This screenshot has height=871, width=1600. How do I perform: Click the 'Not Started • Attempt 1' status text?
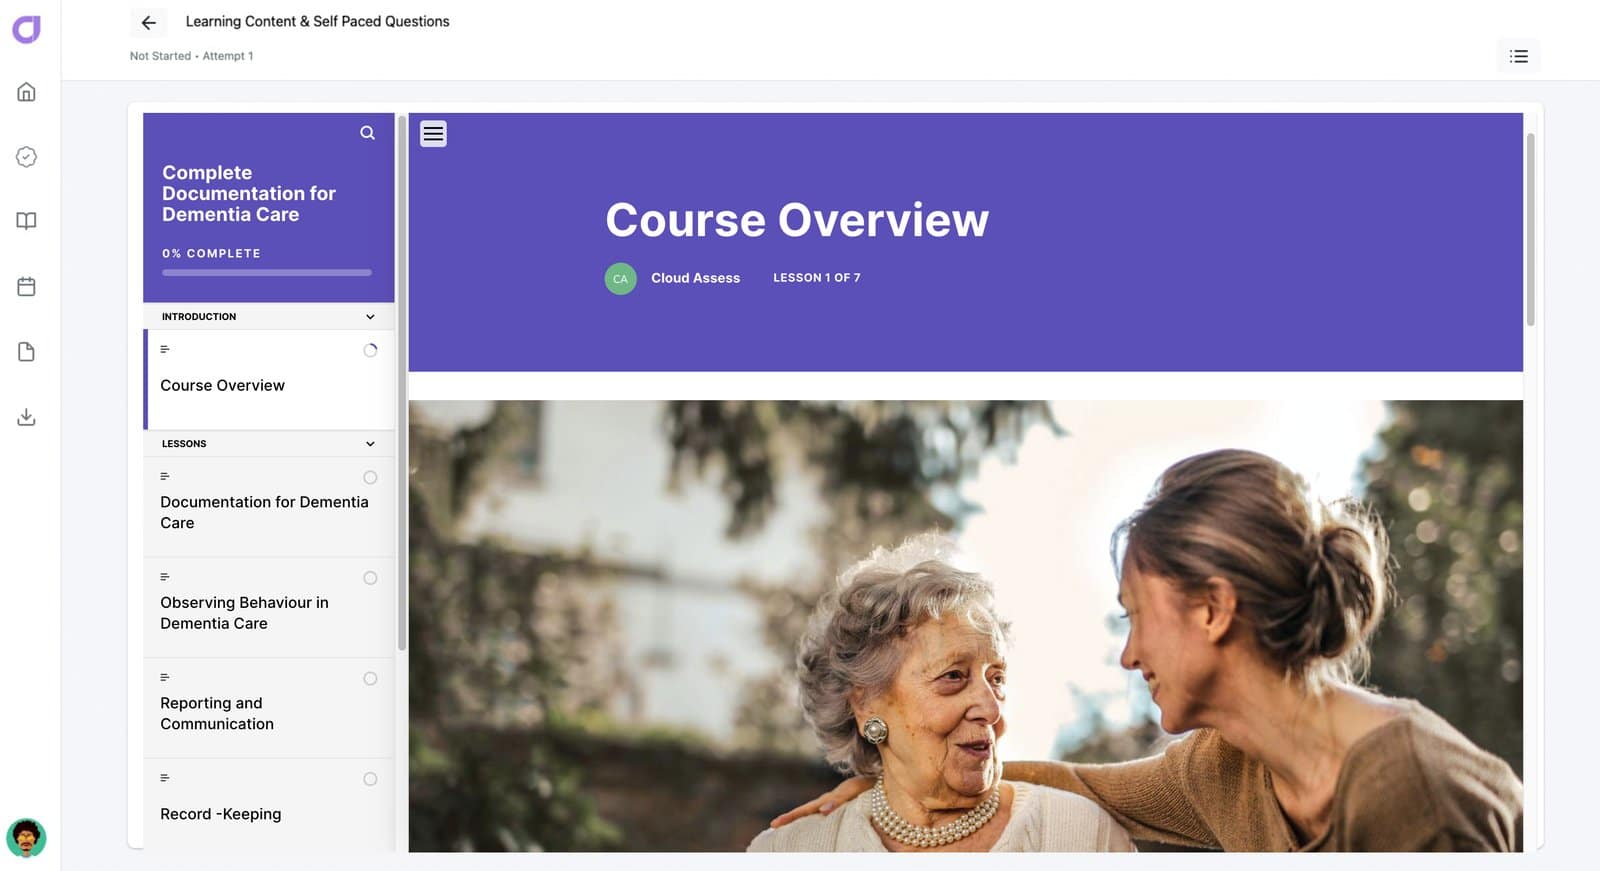tap(191, 56)
